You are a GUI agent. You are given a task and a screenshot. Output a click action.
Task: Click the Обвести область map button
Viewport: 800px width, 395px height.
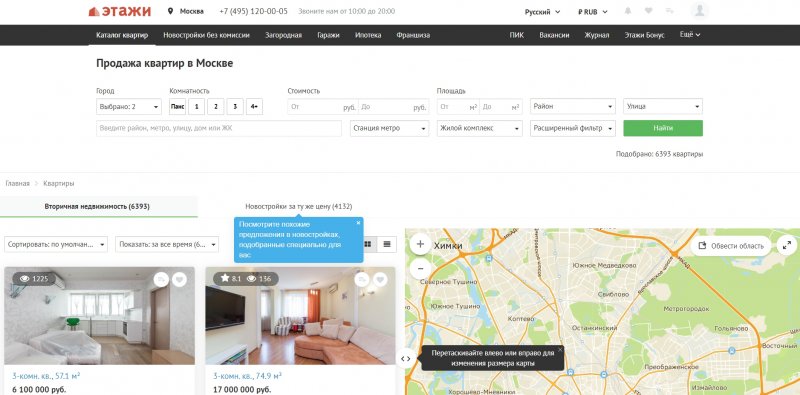731,246
